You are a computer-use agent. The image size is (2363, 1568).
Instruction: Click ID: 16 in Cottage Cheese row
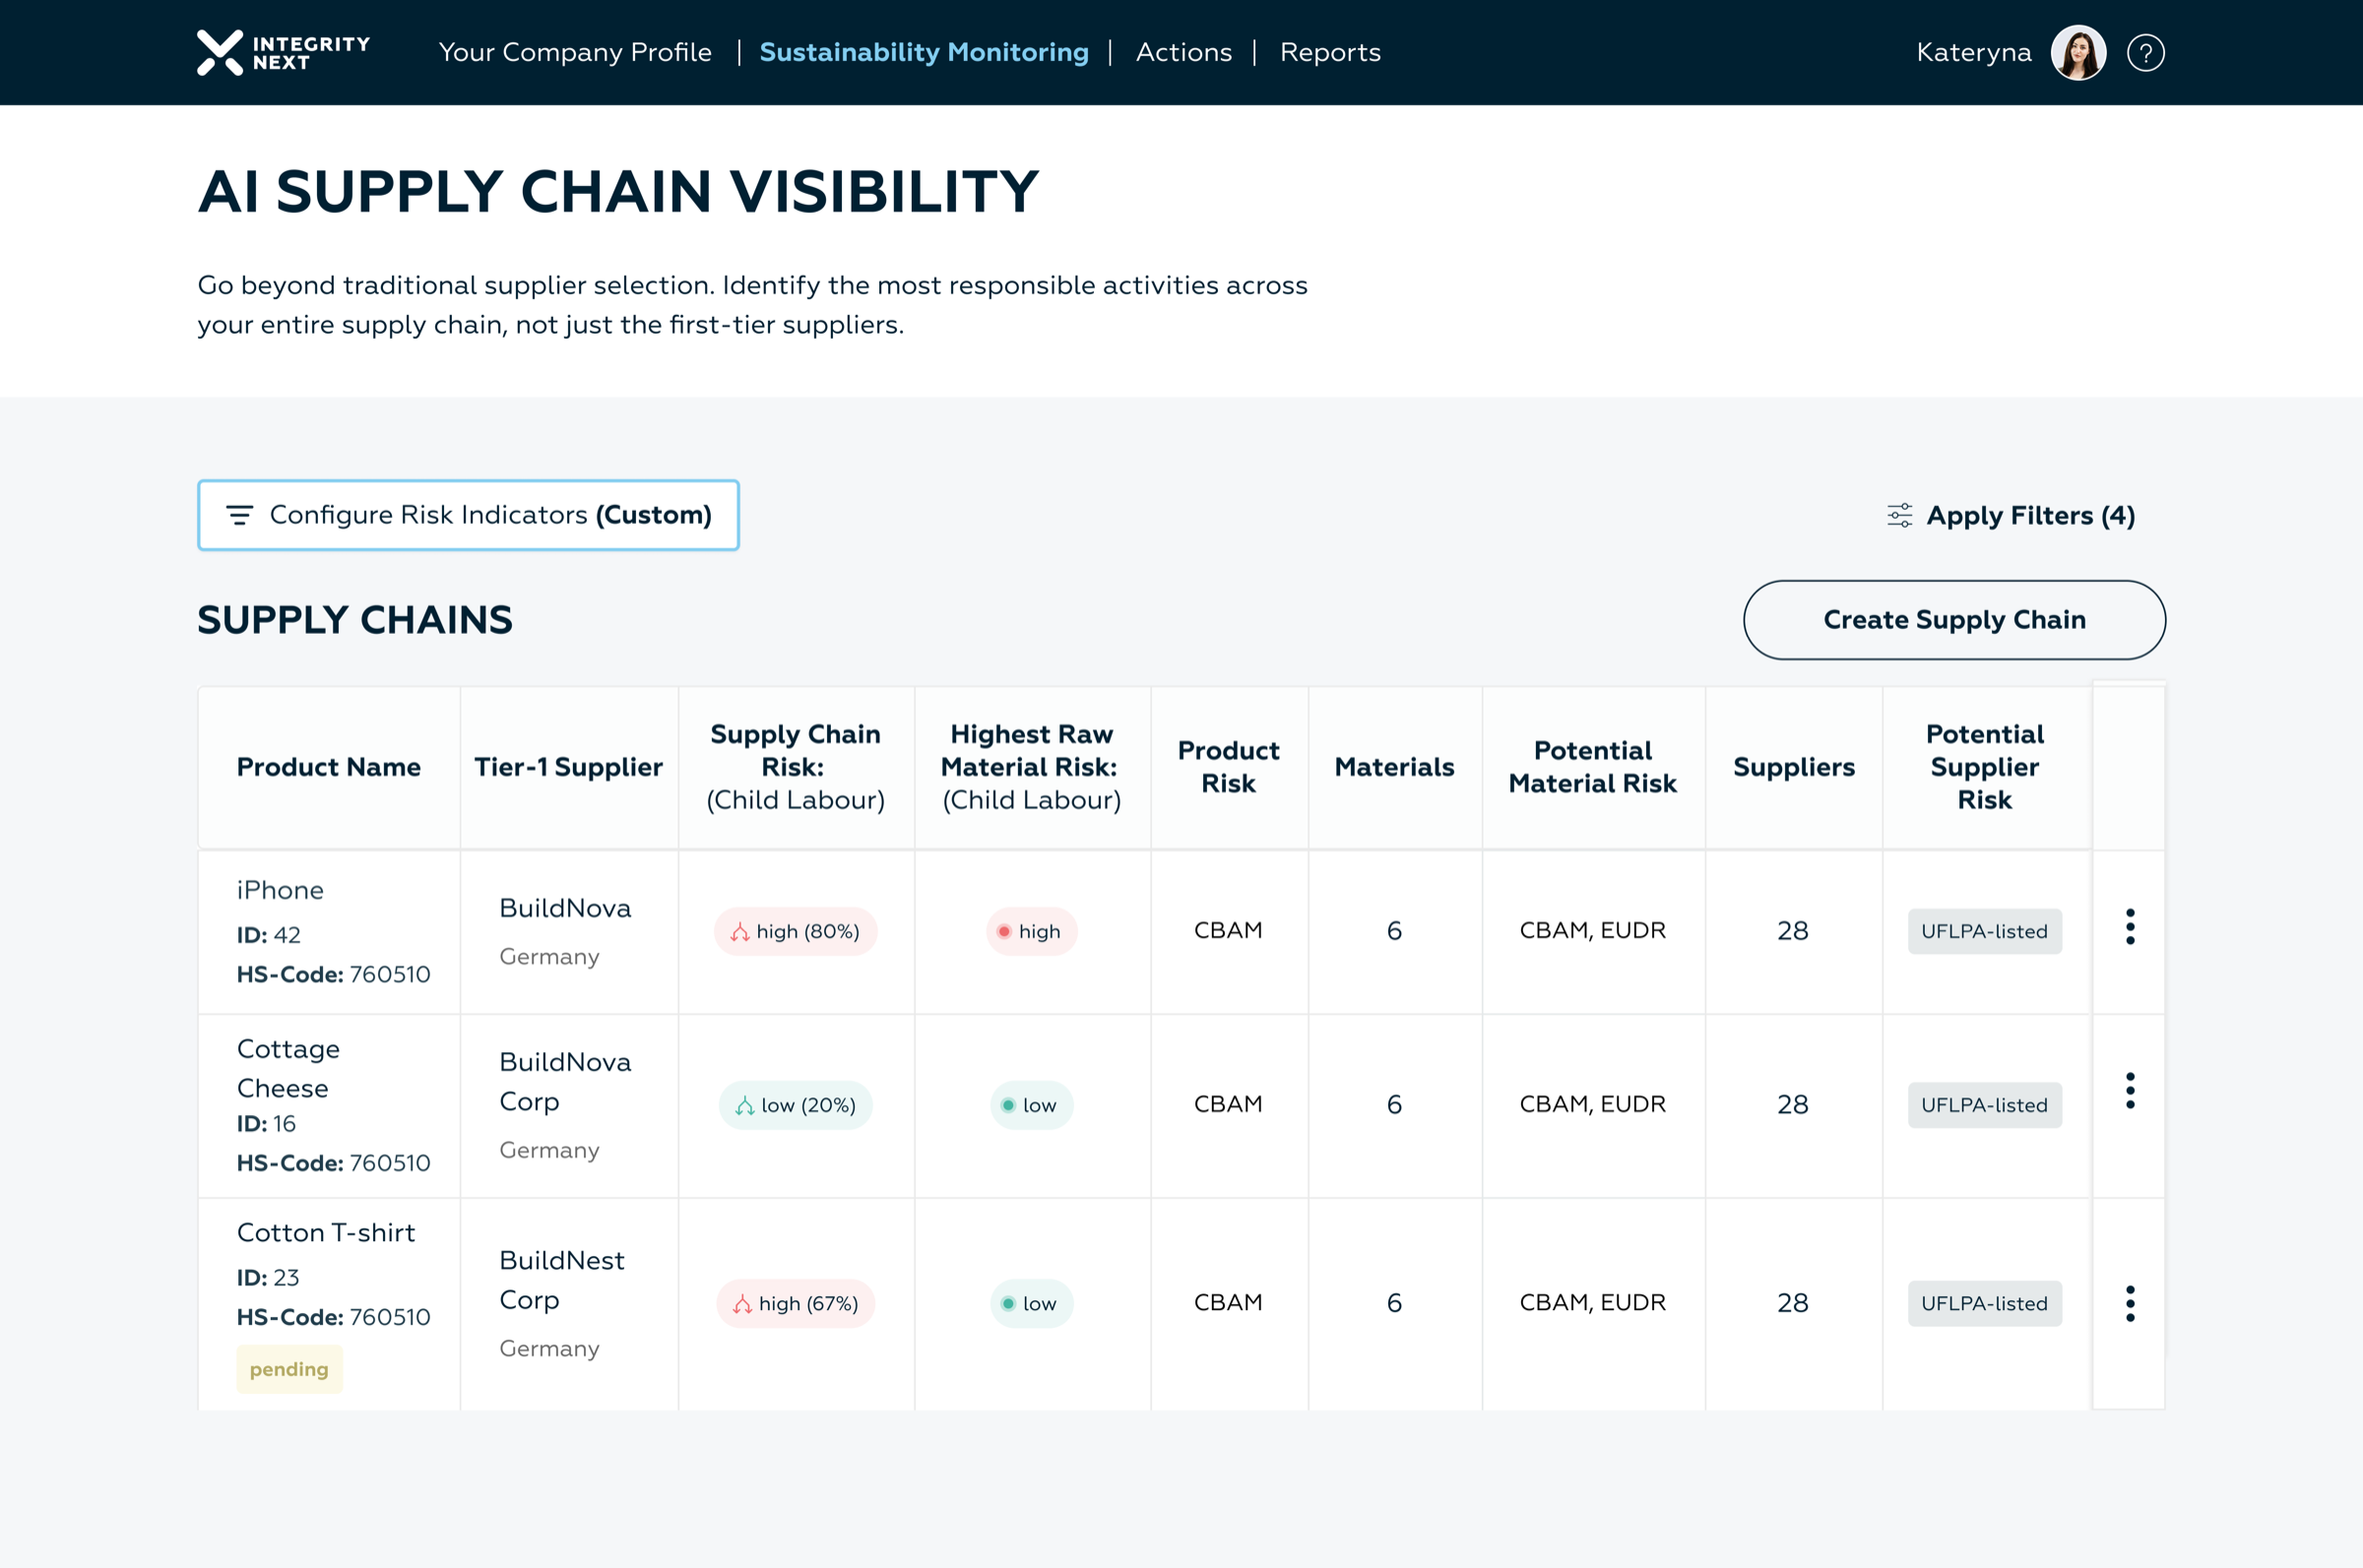click(x=266, y=1123)
